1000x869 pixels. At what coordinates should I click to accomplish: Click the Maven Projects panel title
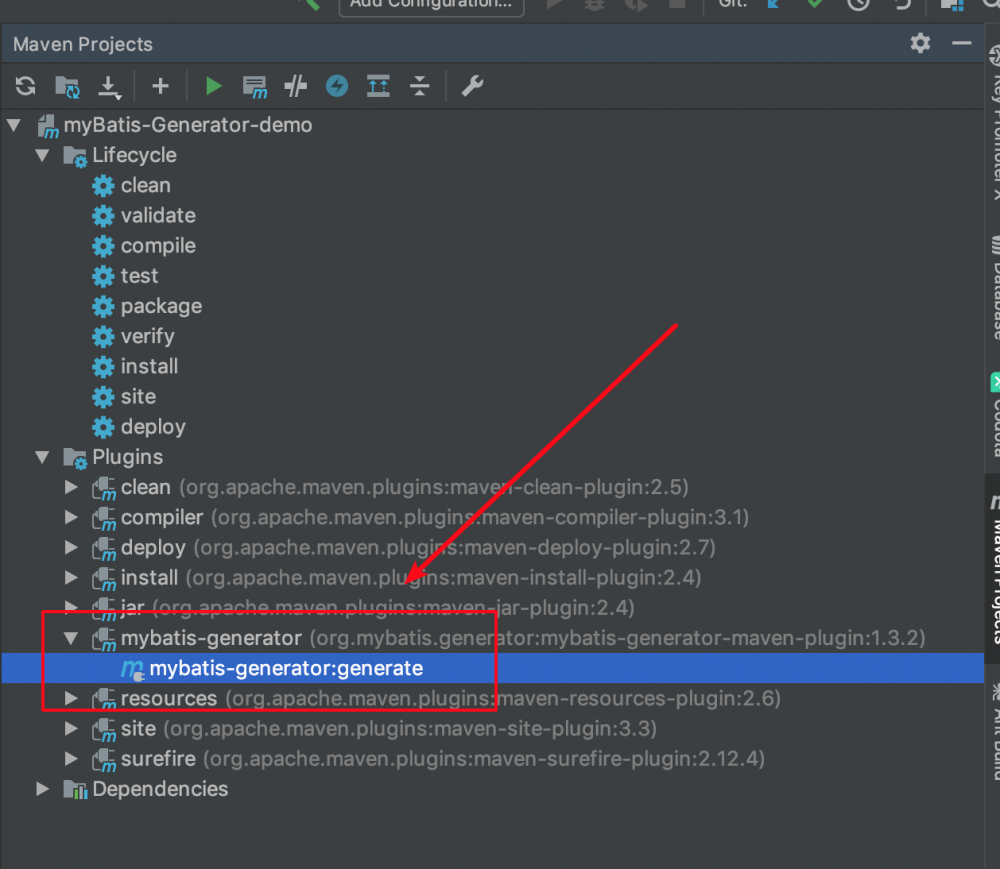83,44
